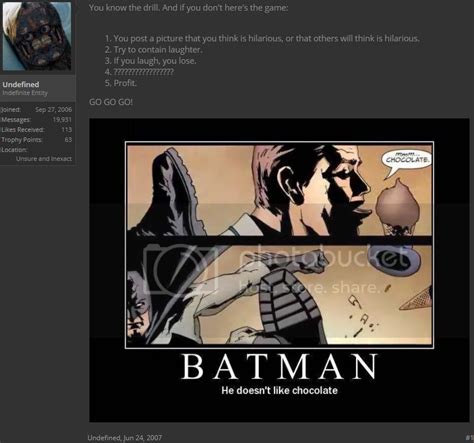Image resolution: width=474 pixels, height=443 pixels.
Task: Open the Undefined username profile link
Action: [x=21, y=84]
